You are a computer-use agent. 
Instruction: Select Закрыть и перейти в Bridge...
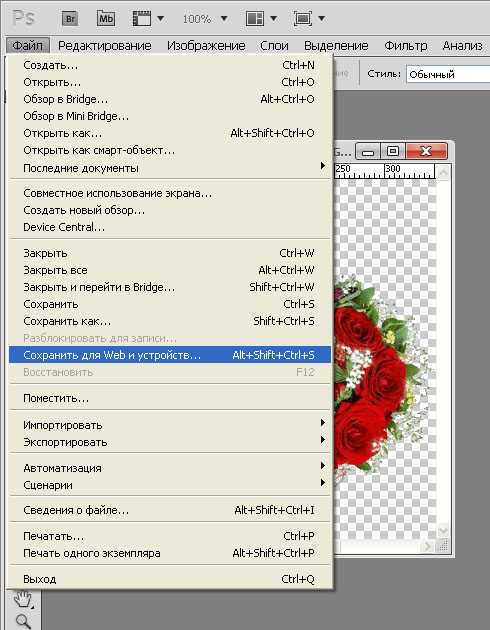(170, 287)
